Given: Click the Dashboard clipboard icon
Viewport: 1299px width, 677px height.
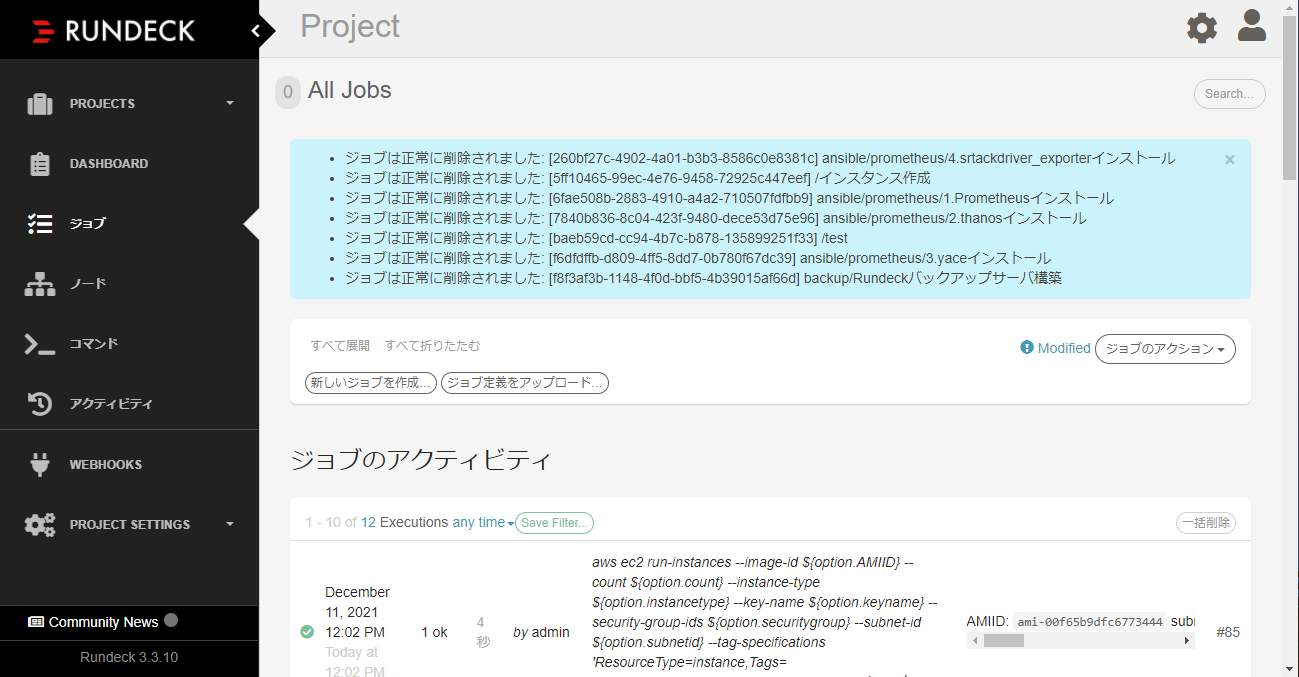Looking at the screenshot, I should tap(40, 164).
